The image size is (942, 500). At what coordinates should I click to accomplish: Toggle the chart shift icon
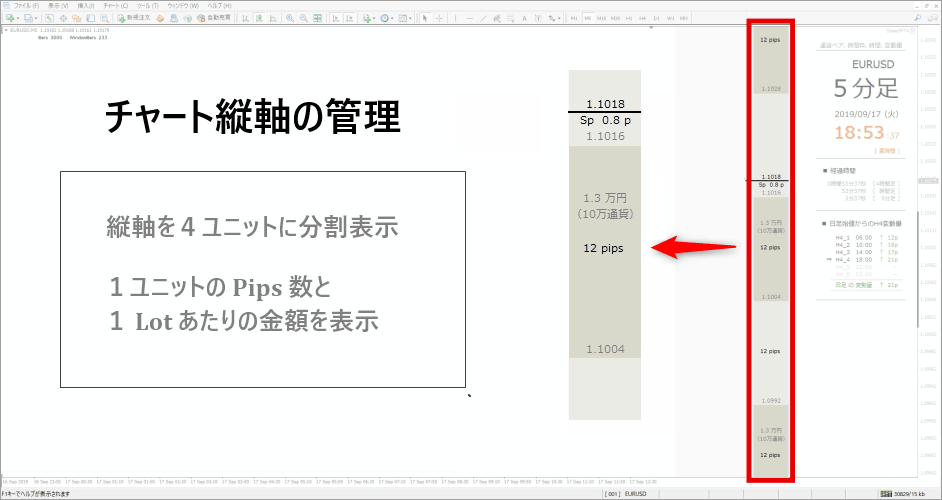(350, 18)
